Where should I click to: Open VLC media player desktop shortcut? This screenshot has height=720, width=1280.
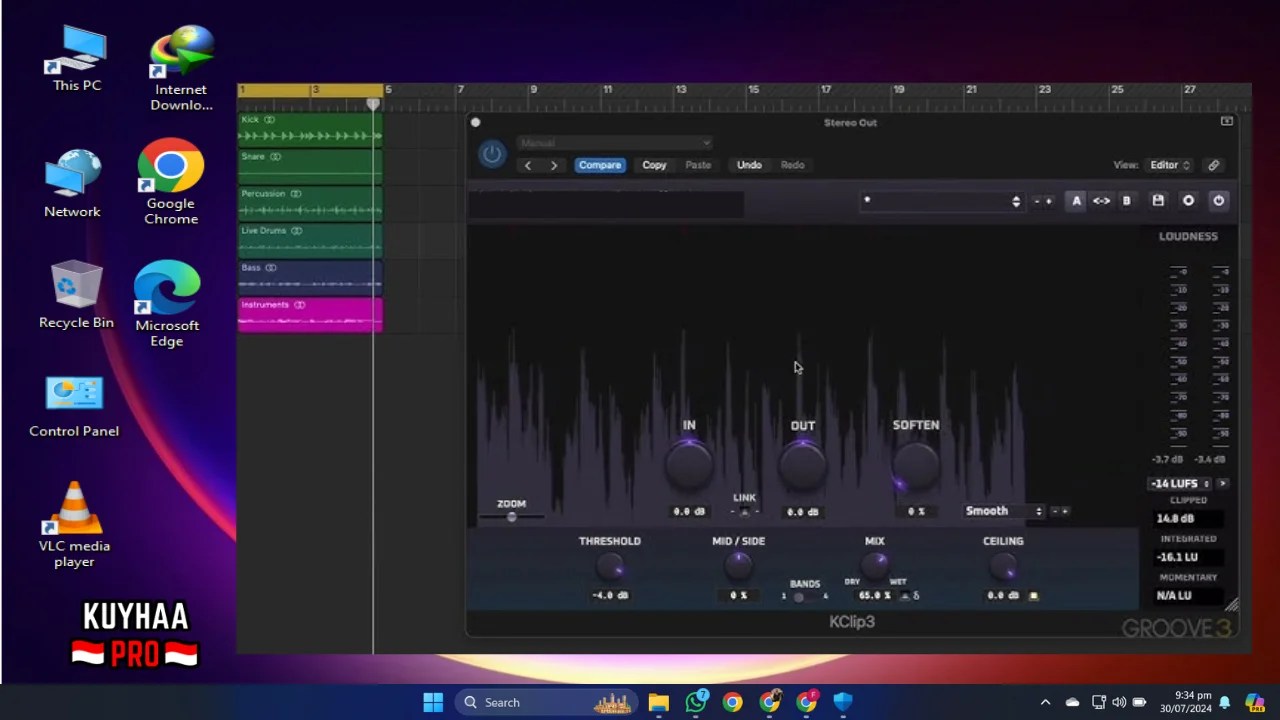[74, 524]
